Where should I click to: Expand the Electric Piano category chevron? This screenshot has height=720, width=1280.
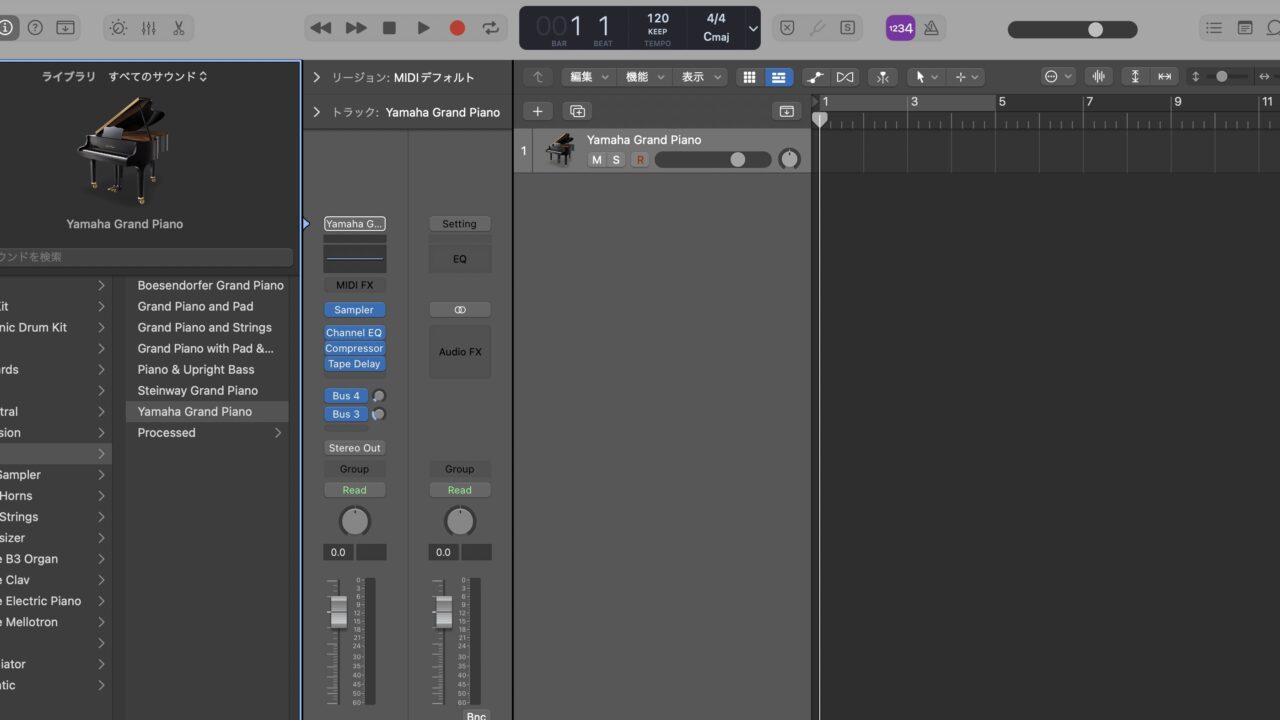point(101,601)
